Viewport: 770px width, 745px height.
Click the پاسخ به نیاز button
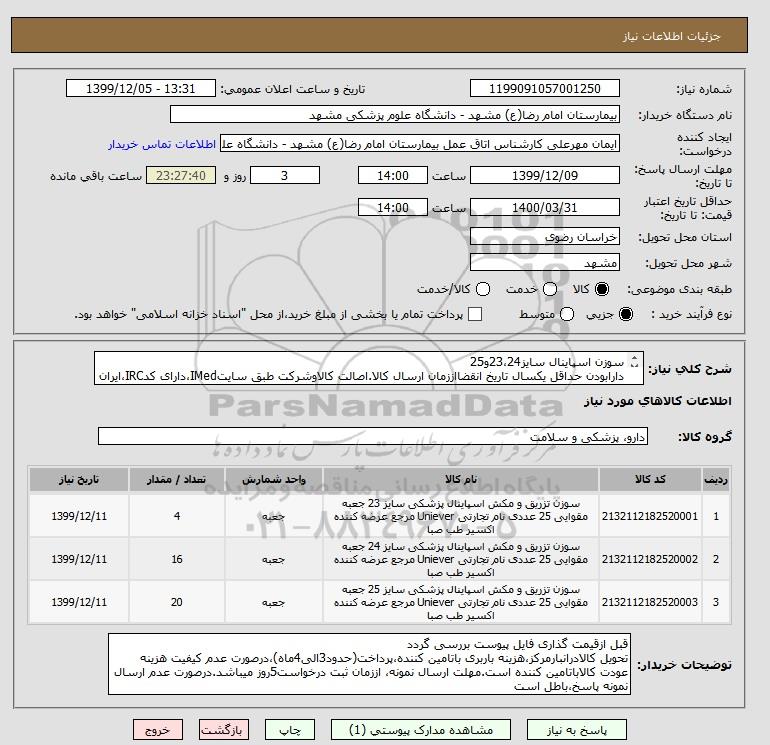point(577,730)
